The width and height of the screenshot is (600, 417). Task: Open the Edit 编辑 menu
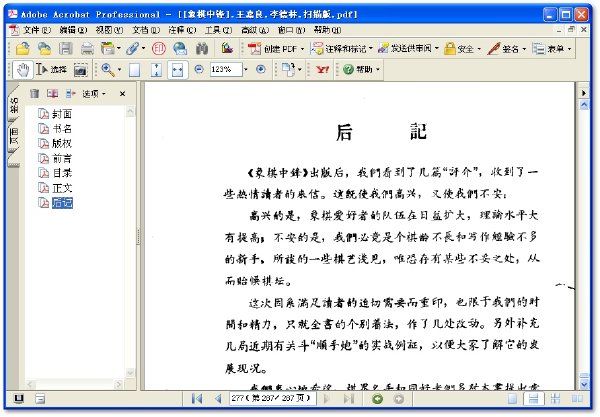pyautogui.click(x=73, y=30)
